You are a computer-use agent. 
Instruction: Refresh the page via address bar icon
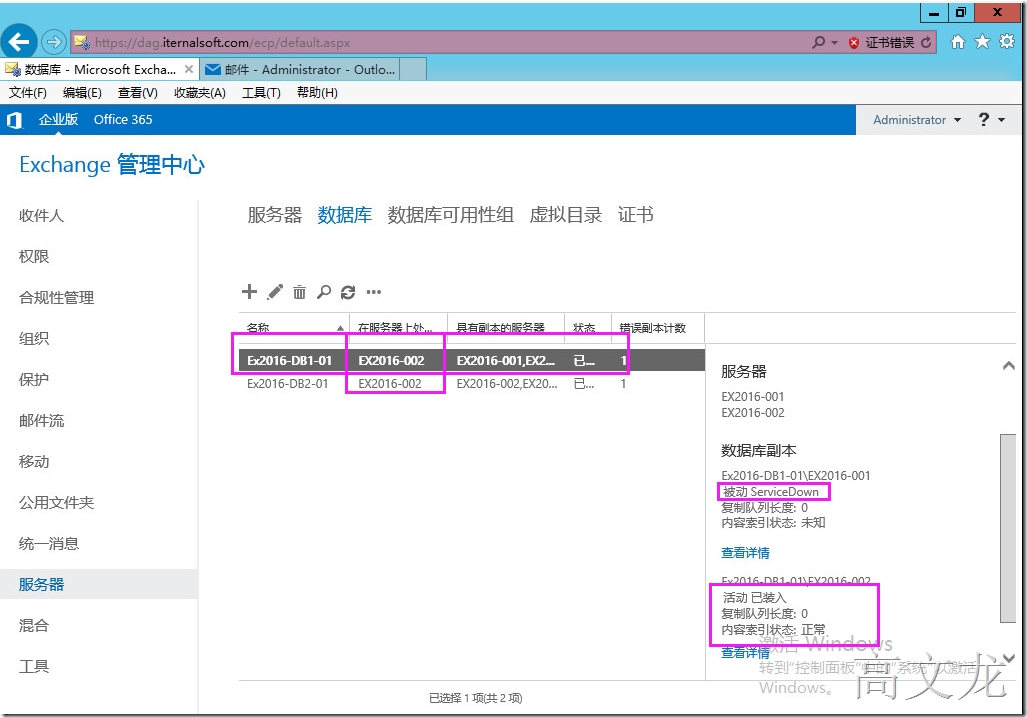tap(925, 43)
